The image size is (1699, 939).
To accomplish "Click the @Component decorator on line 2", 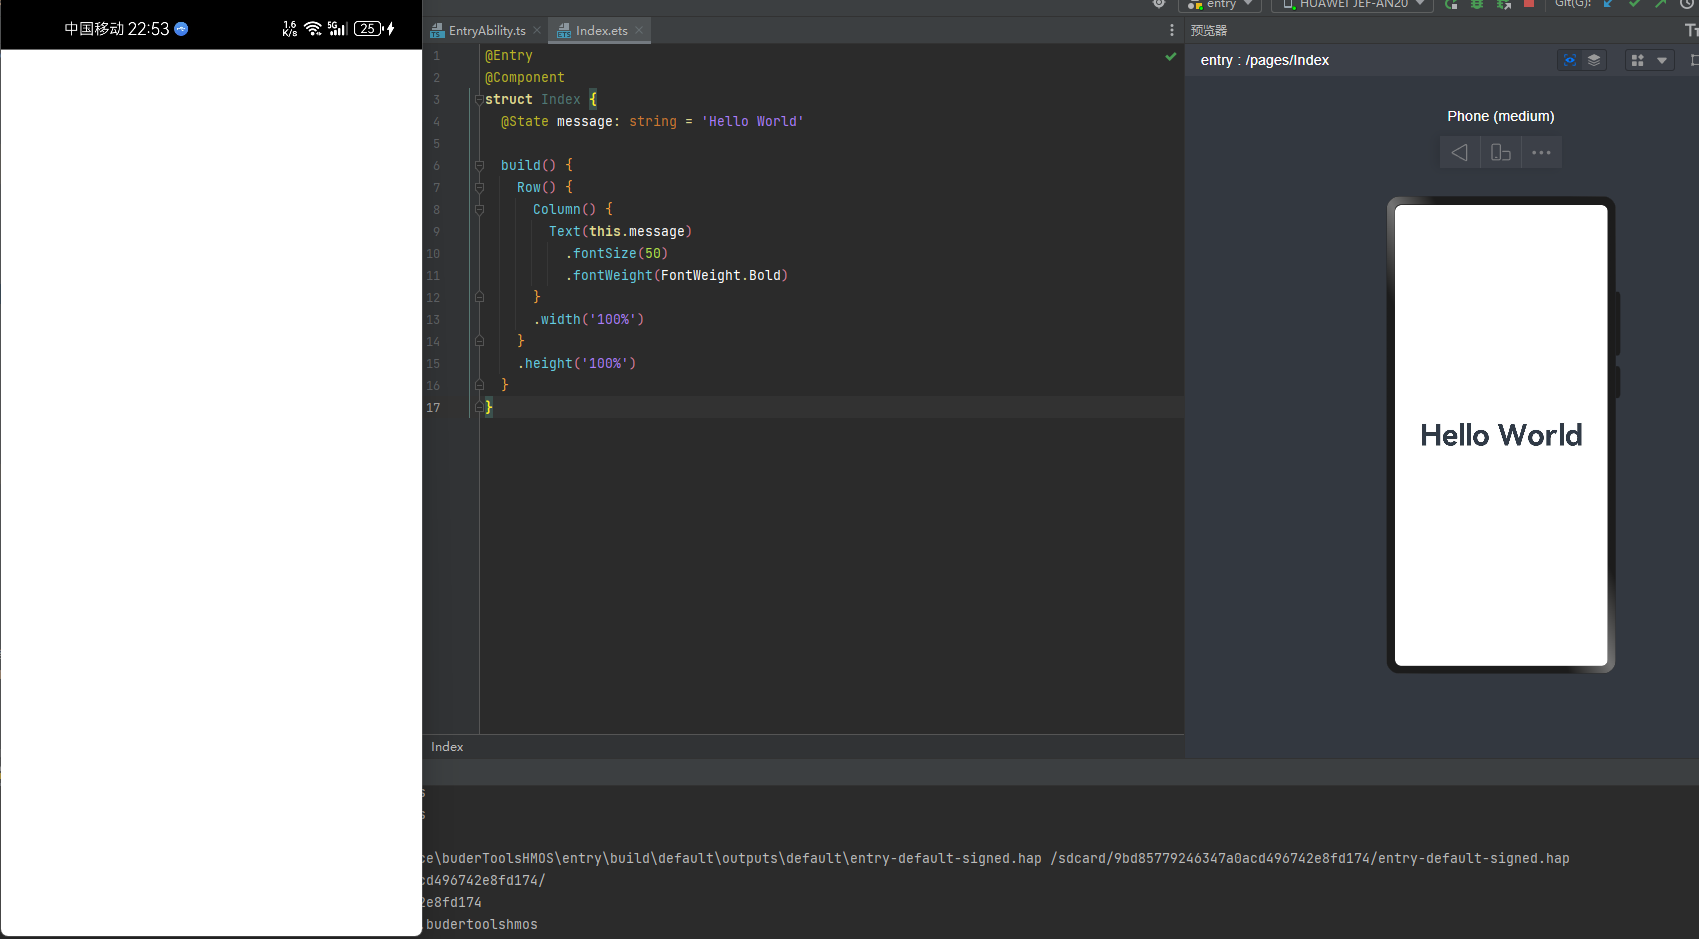I will (525, 78).
